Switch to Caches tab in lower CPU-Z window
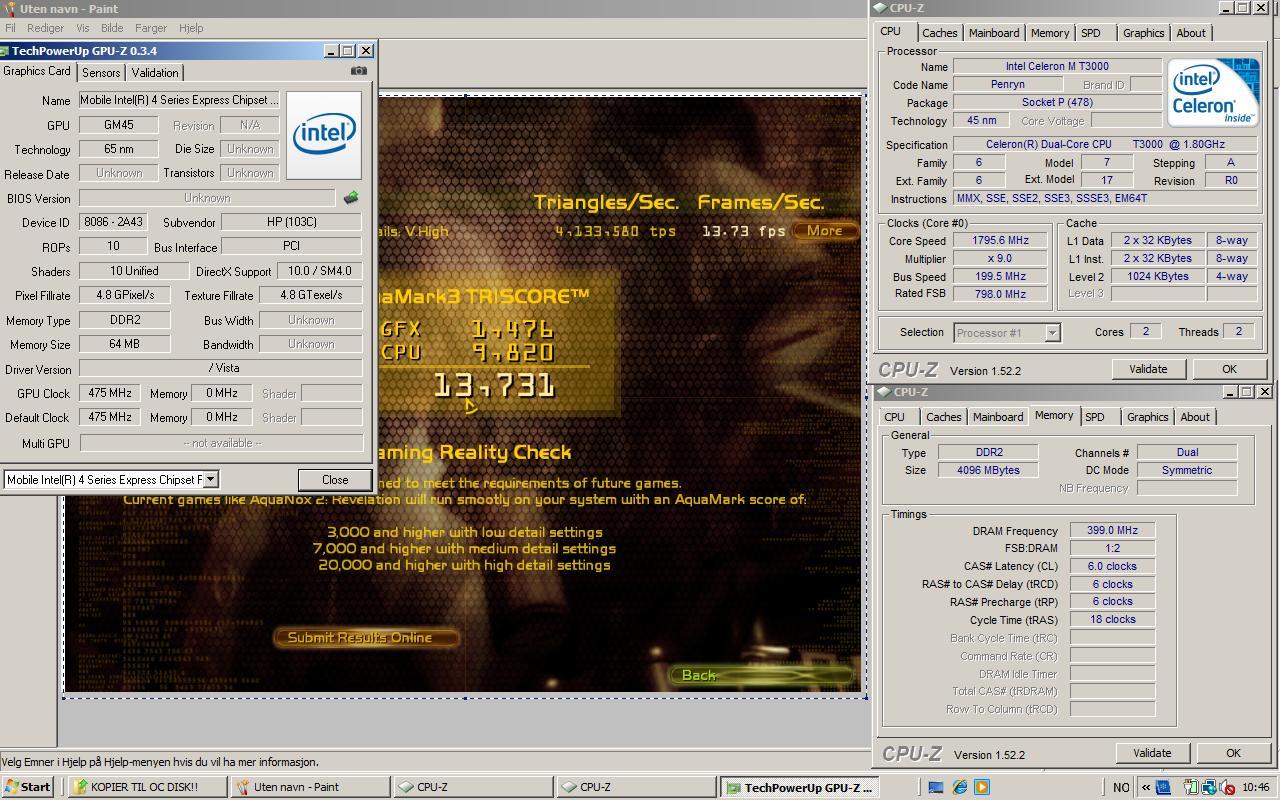Viewport: 1280px width, 800px height. 944,417
